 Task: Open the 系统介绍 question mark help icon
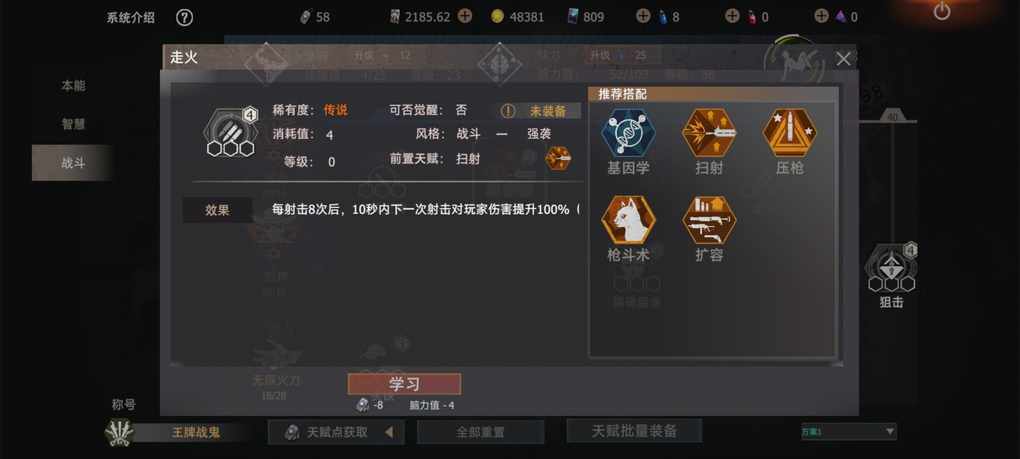185,18
